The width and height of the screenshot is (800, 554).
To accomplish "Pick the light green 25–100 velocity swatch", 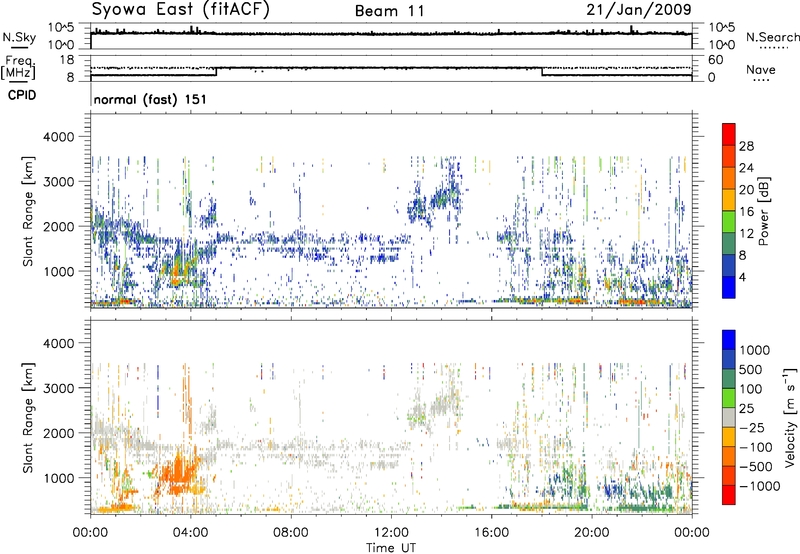I will pos(729,398).
